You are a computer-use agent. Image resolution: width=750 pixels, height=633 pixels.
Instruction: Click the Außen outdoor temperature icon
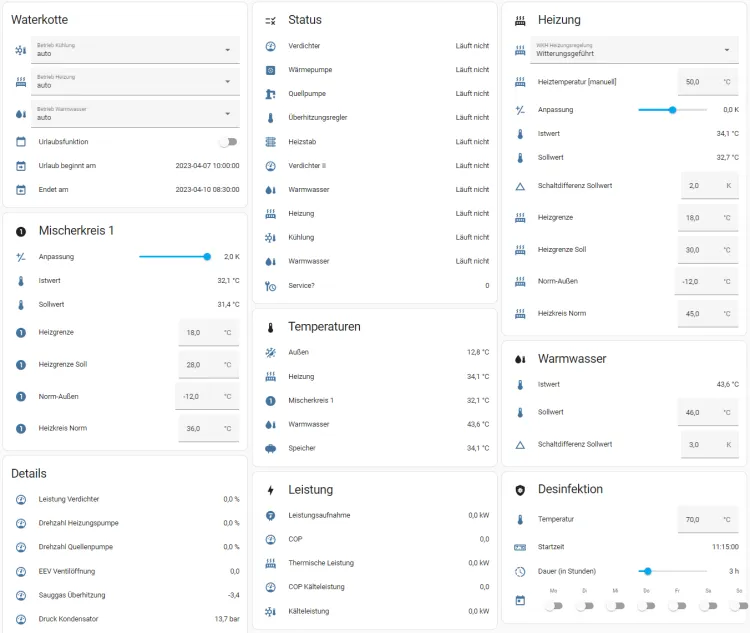[x=270, y=353]
